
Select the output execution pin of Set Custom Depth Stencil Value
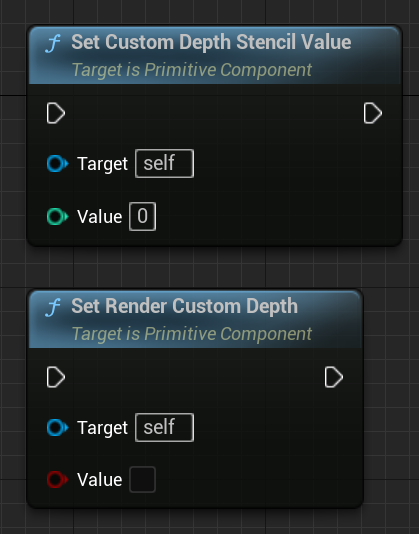coord(373,113)
